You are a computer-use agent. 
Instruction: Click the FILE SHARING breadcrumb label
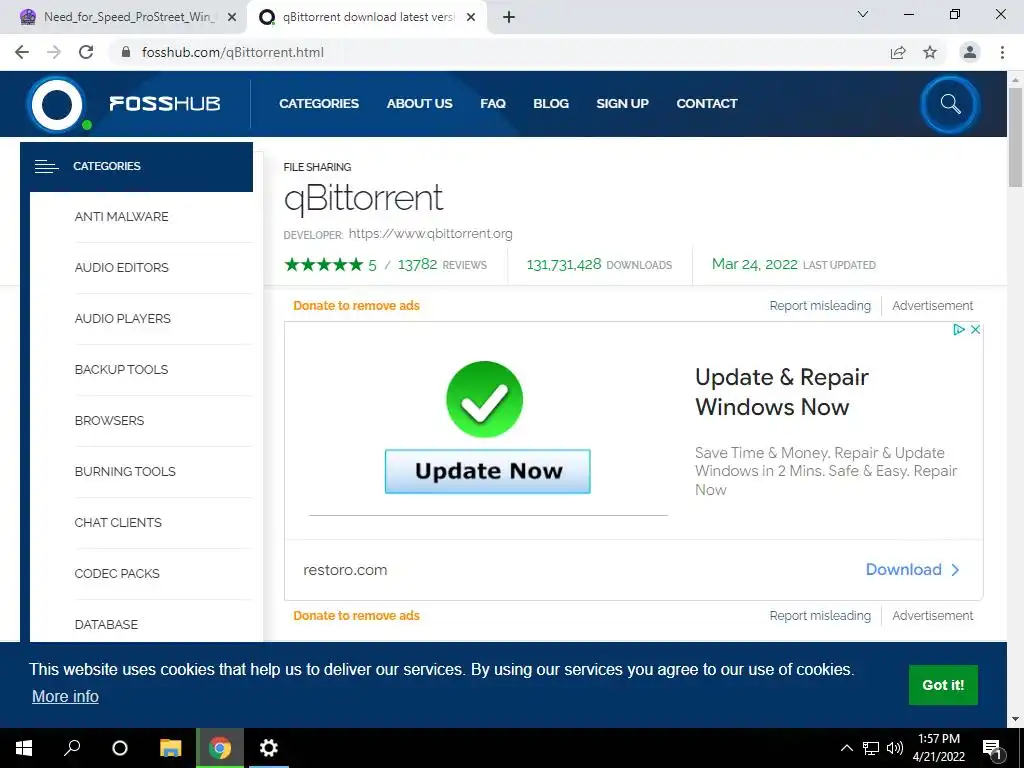point(317,167)
